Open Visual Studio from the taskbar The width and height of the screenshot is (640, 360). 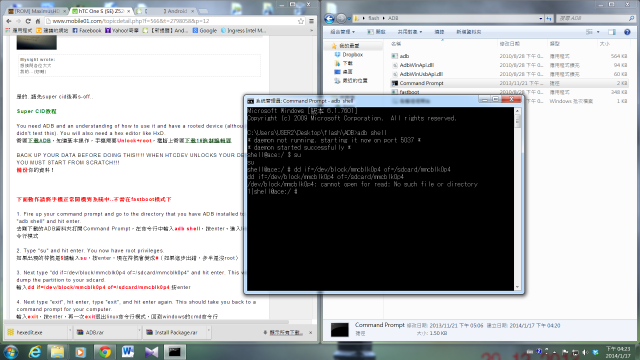pyautogui.click(x=151, y=351)
